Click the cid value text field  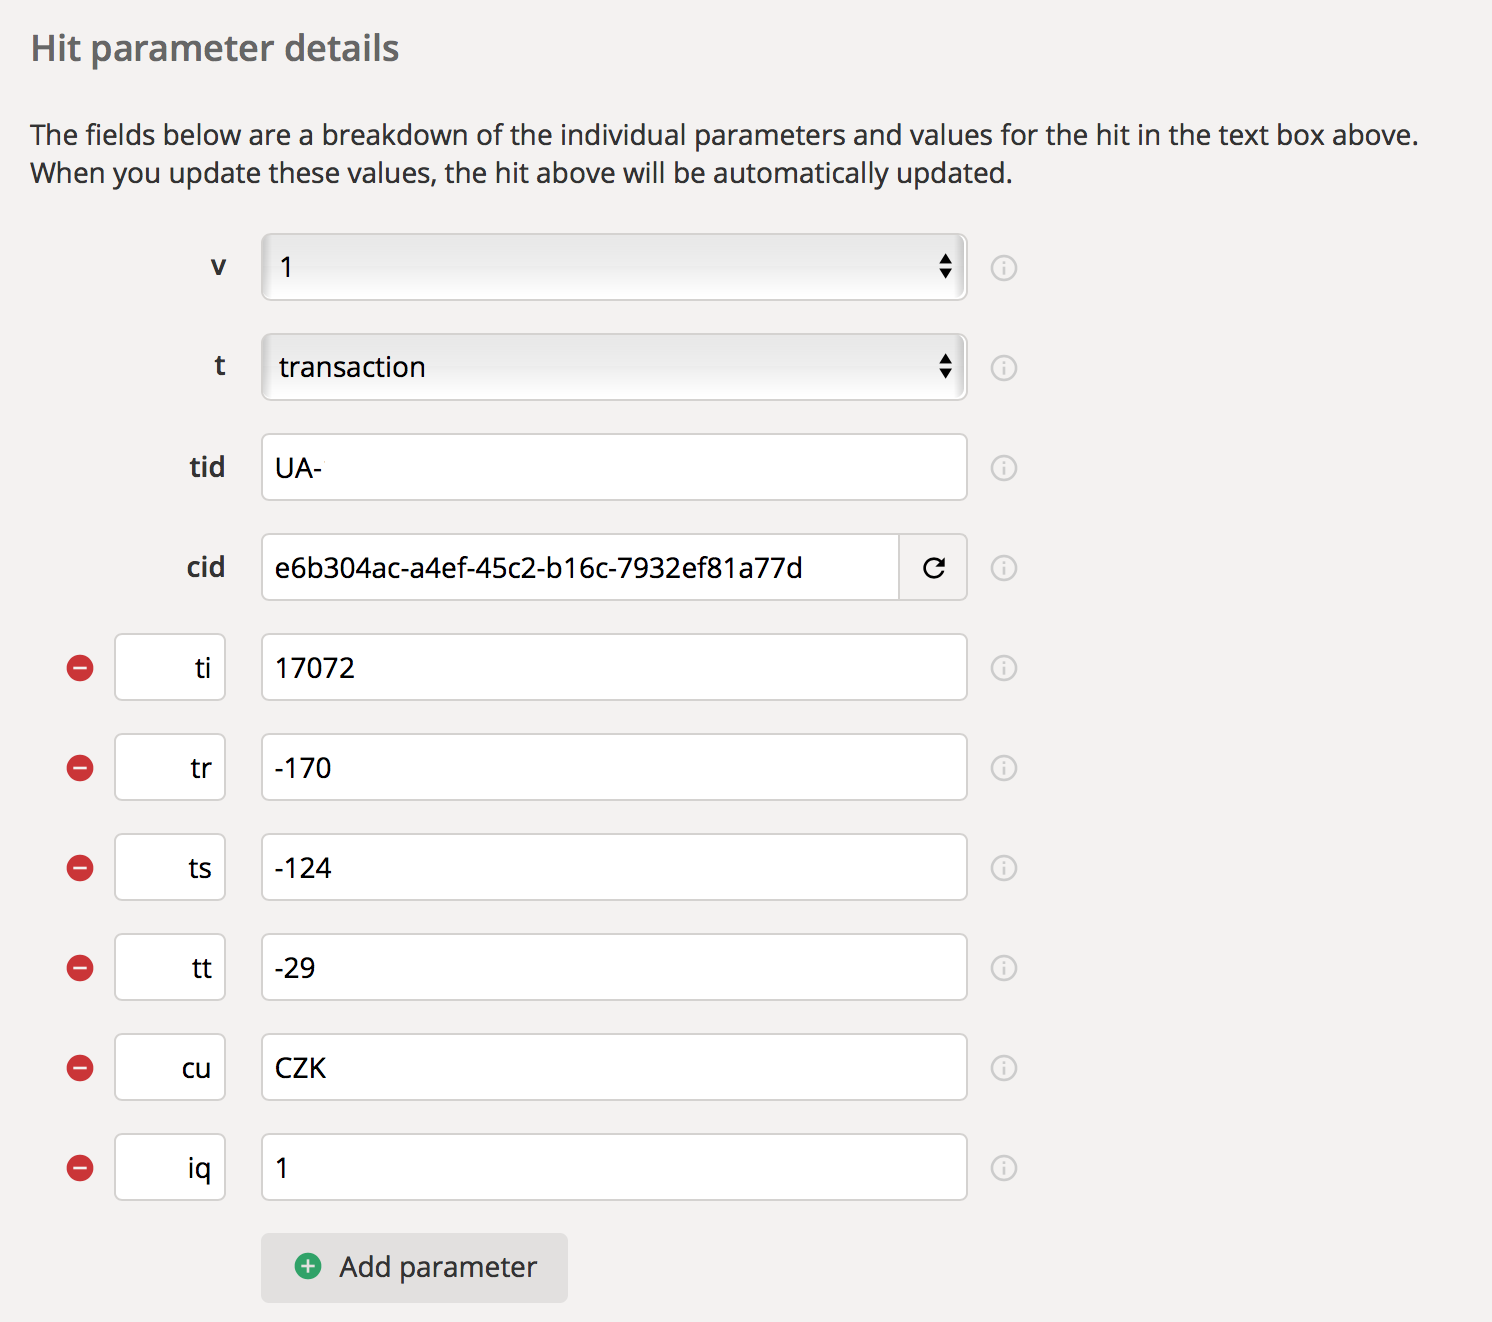pos(580,568)
